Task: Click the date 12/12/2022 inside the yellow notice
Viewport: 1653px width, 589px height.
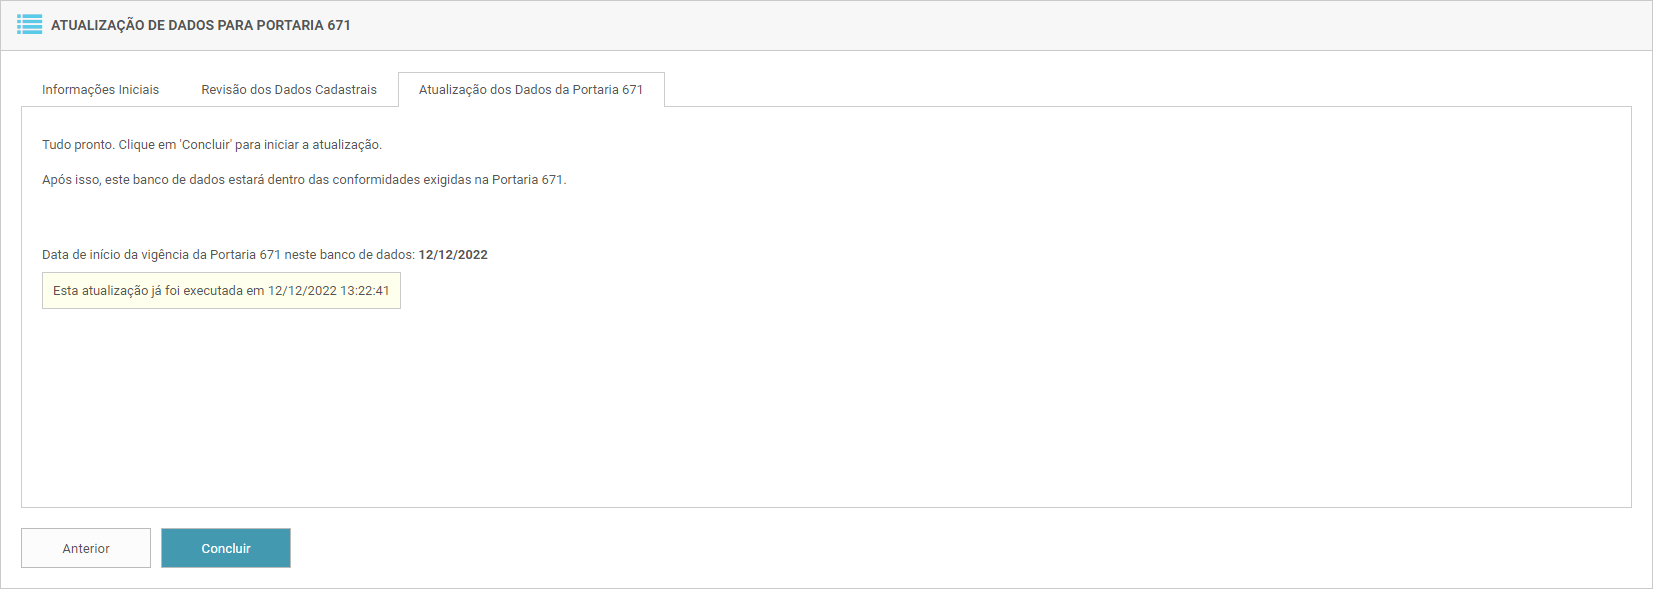Action: click(302, 291)
